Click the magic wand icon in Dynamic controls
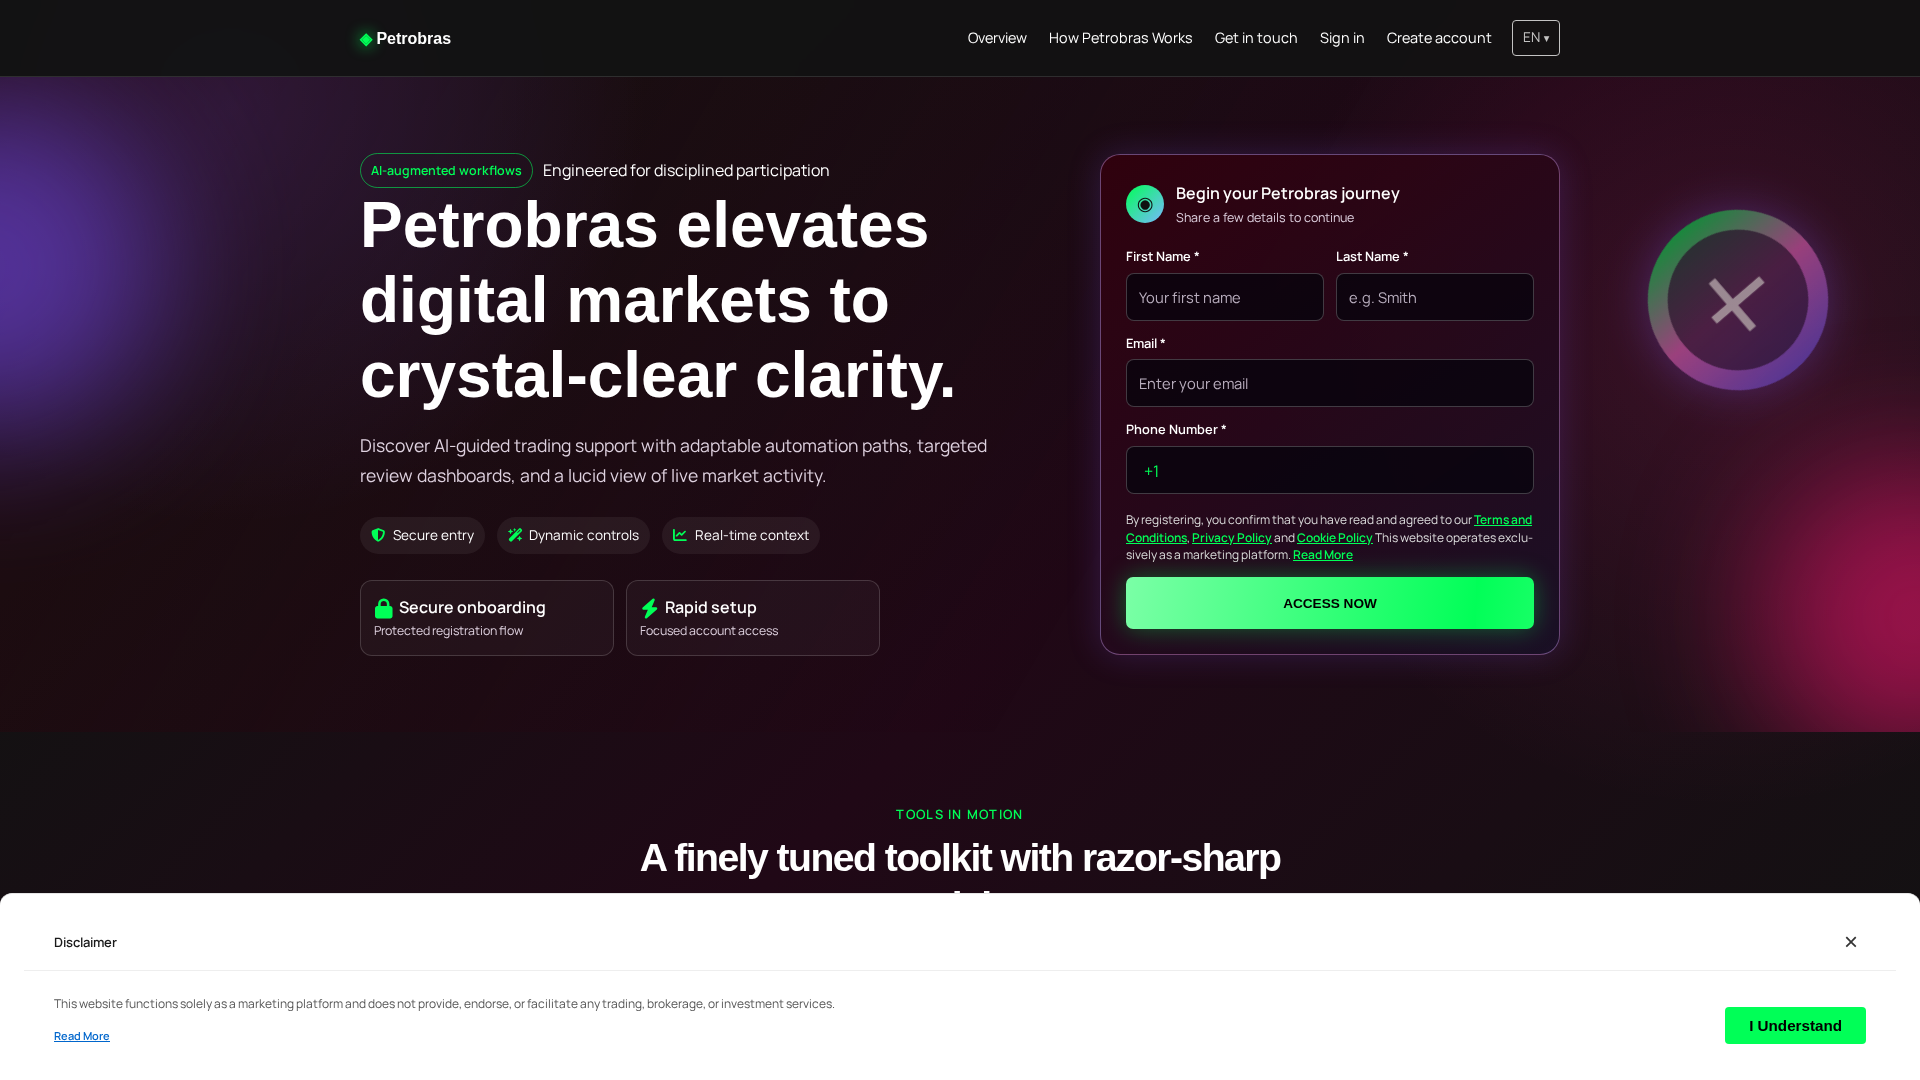The width and height of the screenshot is (1920, 1080). point(515,535)
